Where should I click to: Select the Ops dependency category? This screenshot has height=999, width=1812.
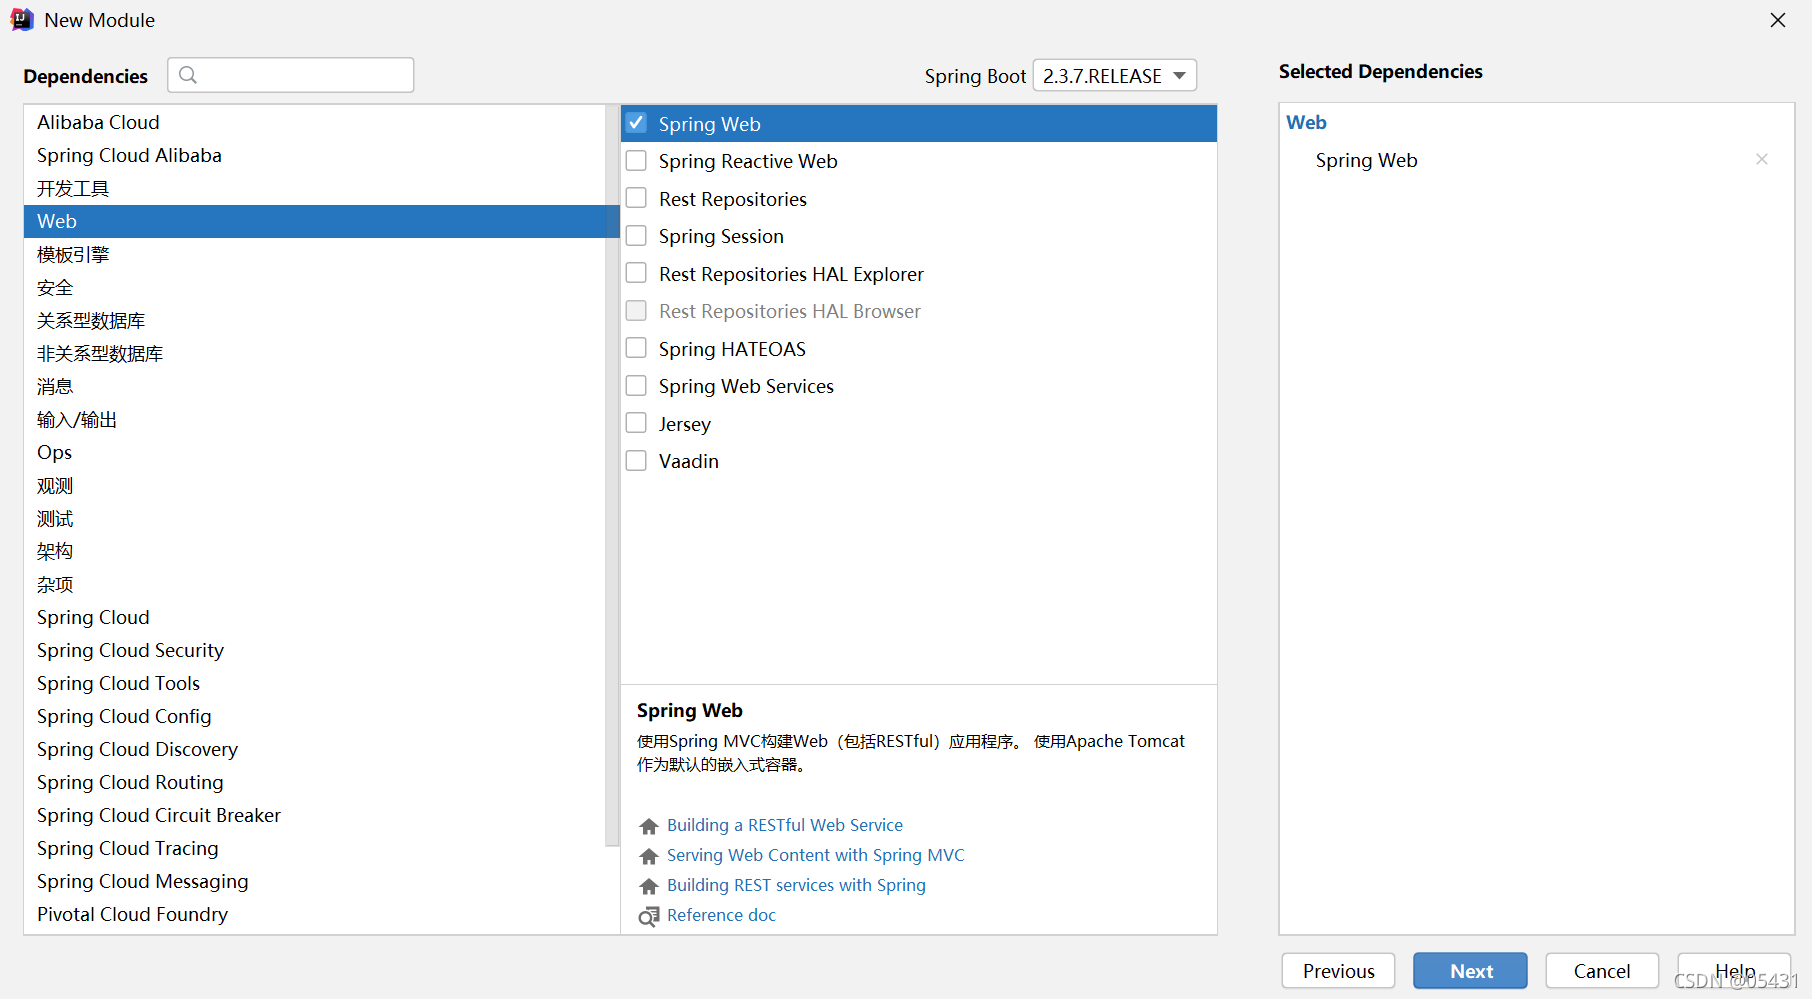tap(55, 452)
